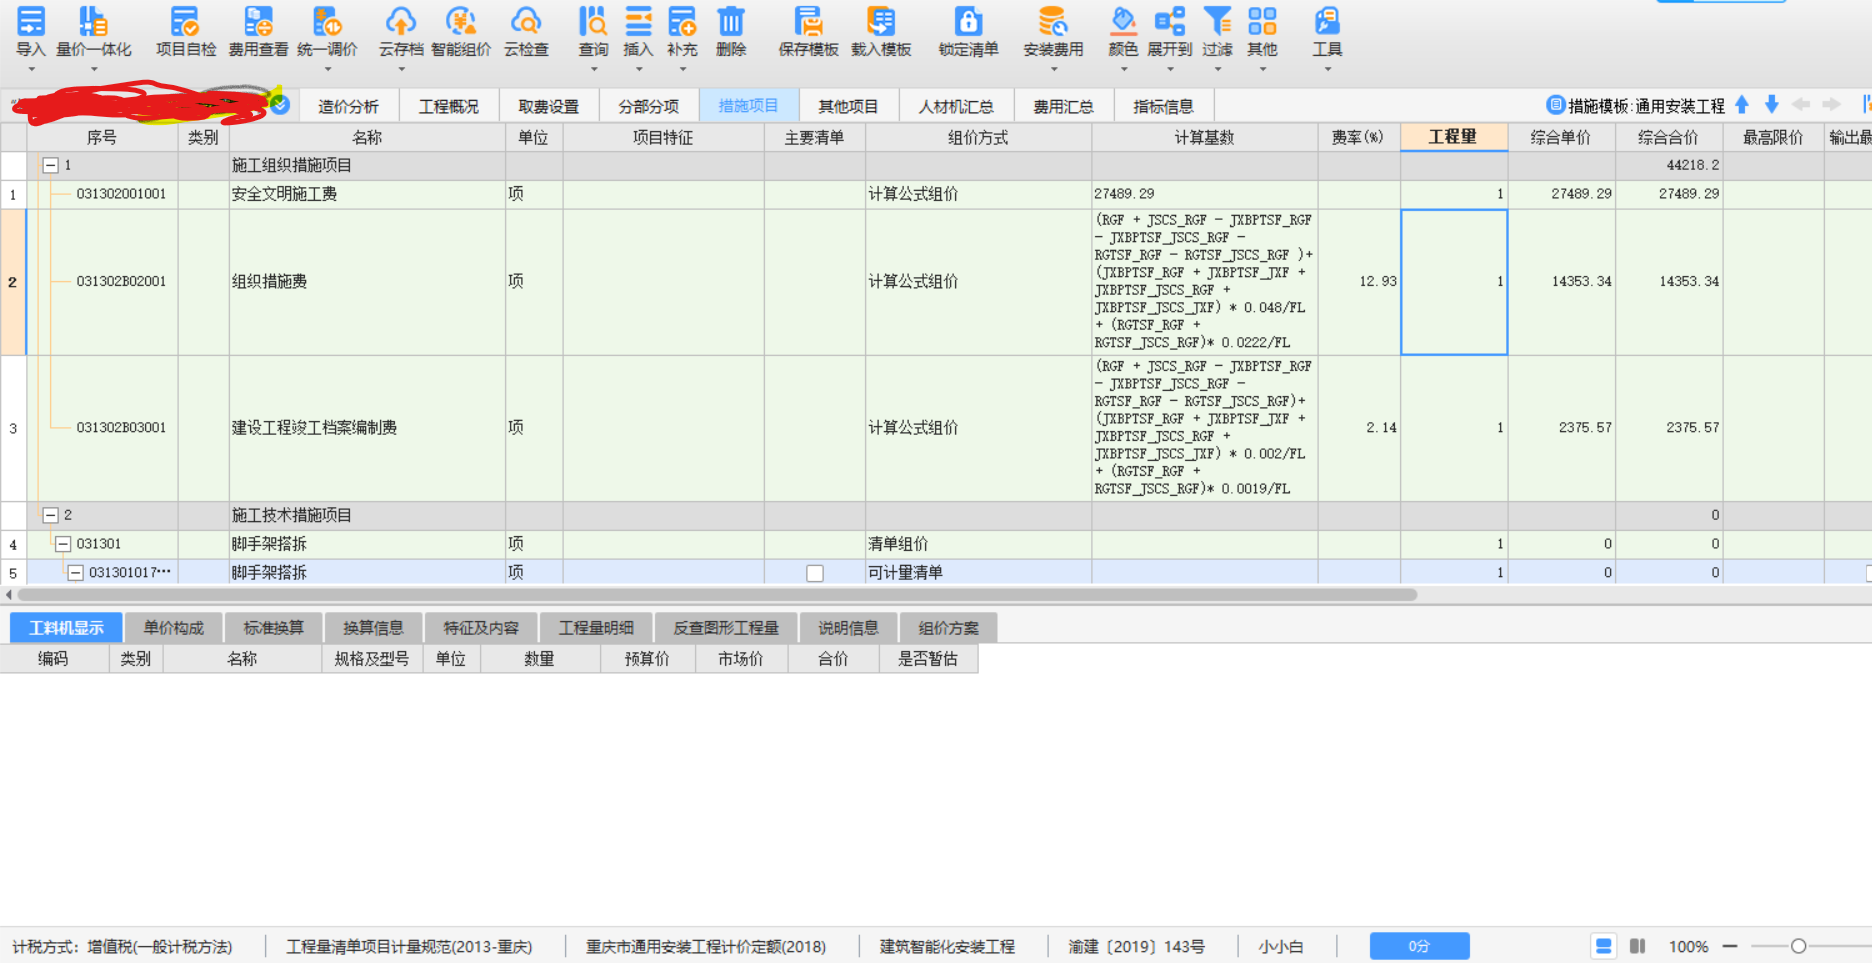Click the 颜色 color icon

point(1123,22)
